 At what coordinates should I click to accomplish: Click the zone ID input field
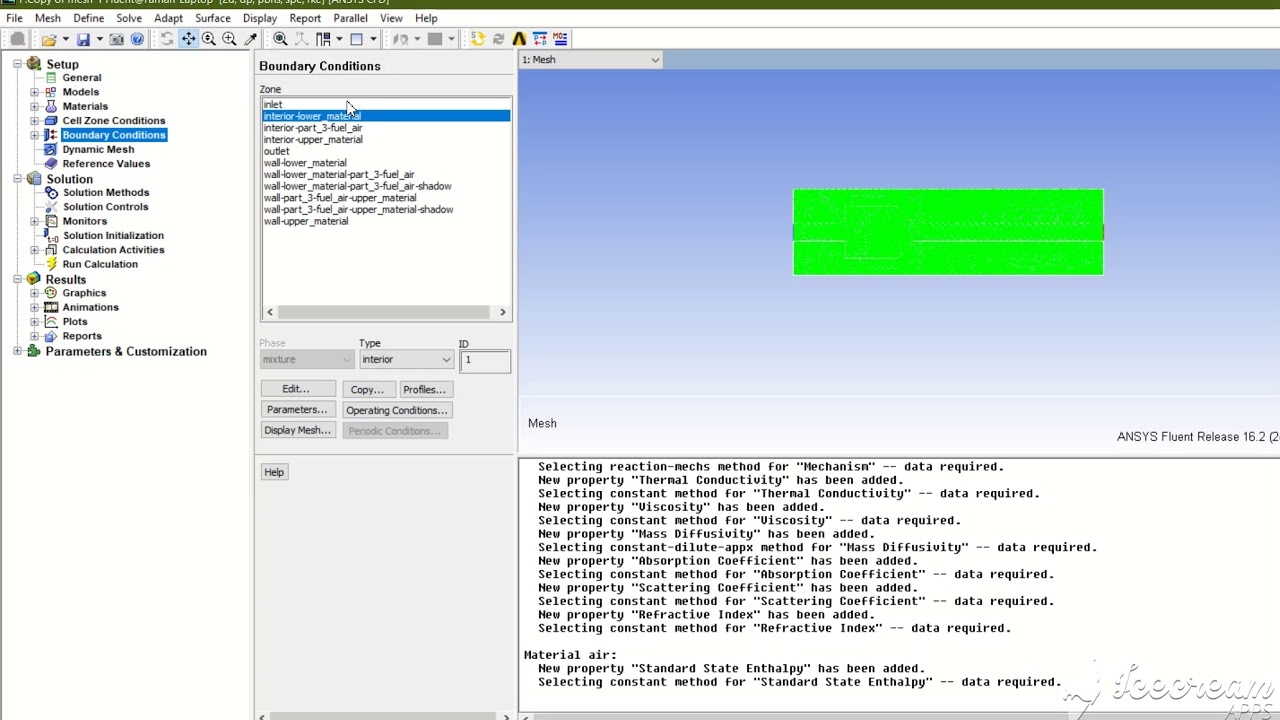coord(485,360)
